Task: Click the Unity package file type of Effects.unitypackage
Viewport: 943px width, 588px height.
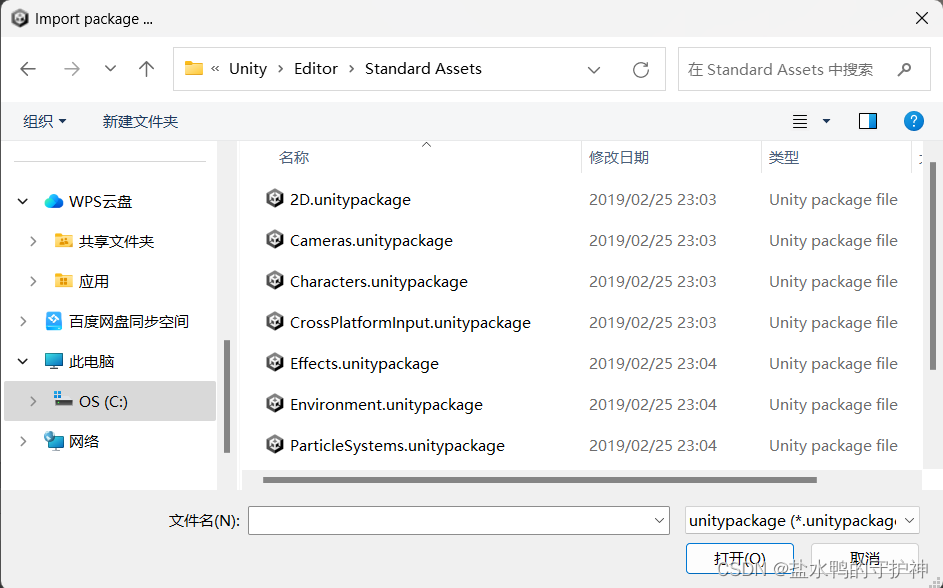Action: pyautogui.click(x=833, y=363)
